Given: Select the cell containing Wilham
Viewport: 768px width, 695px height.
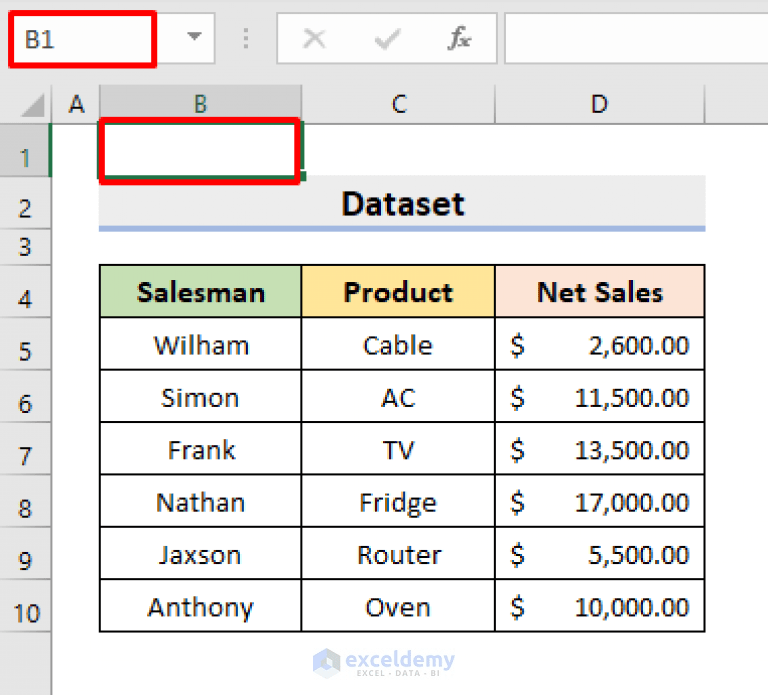Looking at the screenshot, I should click(200, 344).
